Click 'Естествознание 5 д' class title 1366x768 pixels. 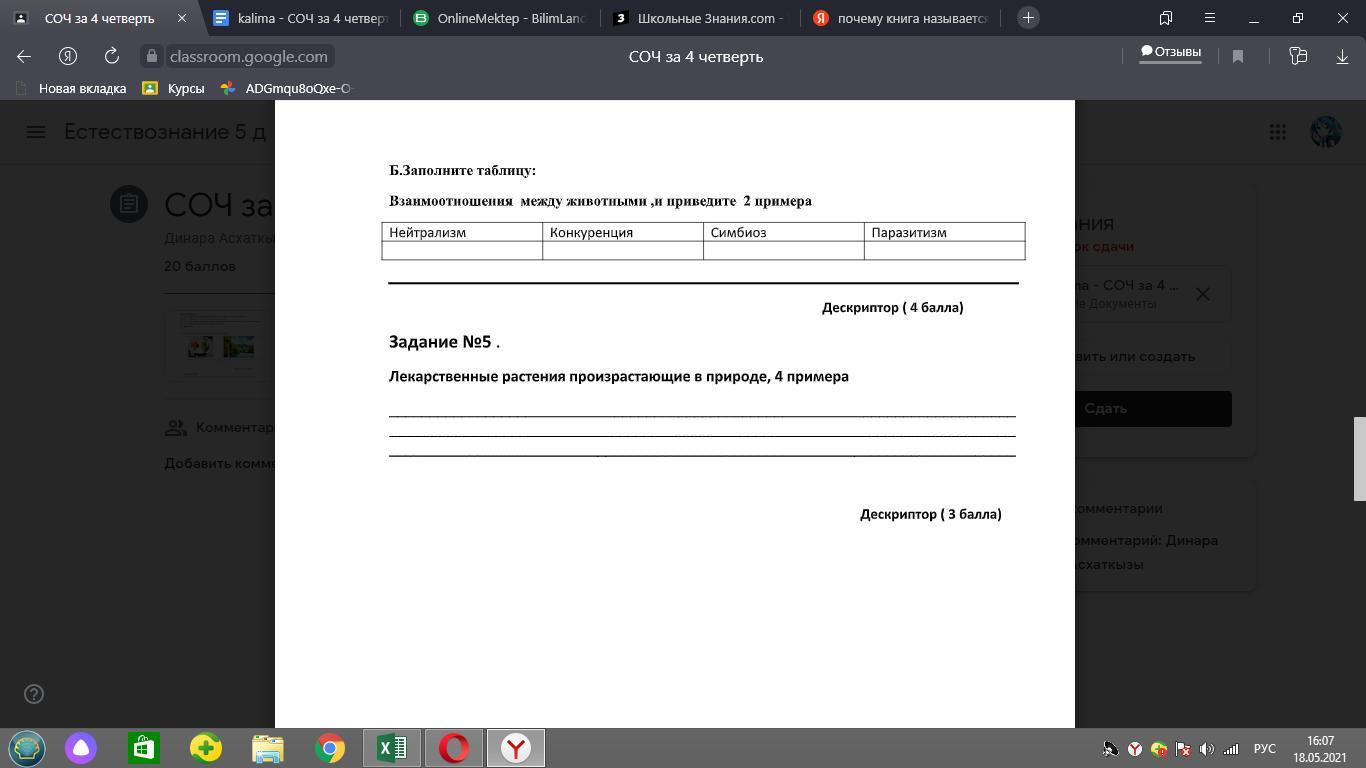pyautogui.click(x=165, y=132)
